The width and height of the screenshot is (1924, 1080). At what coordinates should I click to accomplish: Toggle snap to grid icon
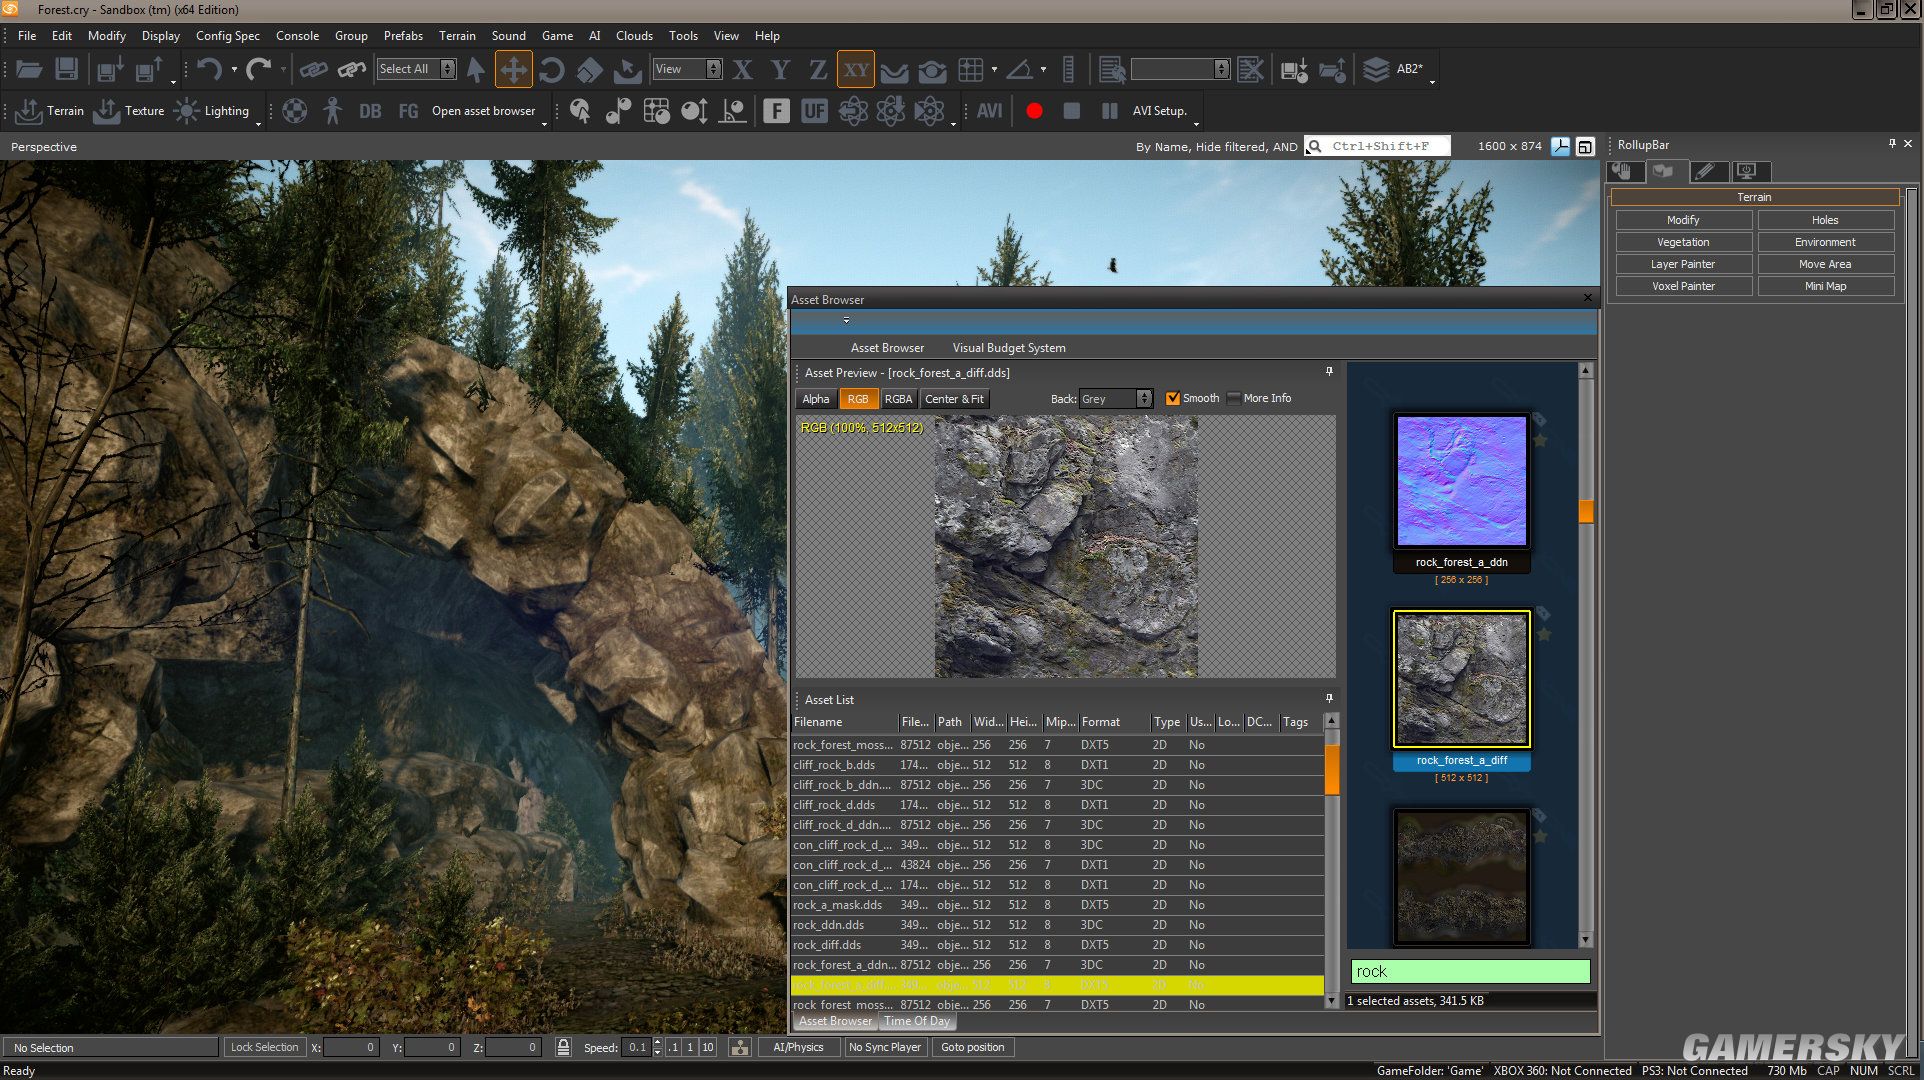click(970, 69)
